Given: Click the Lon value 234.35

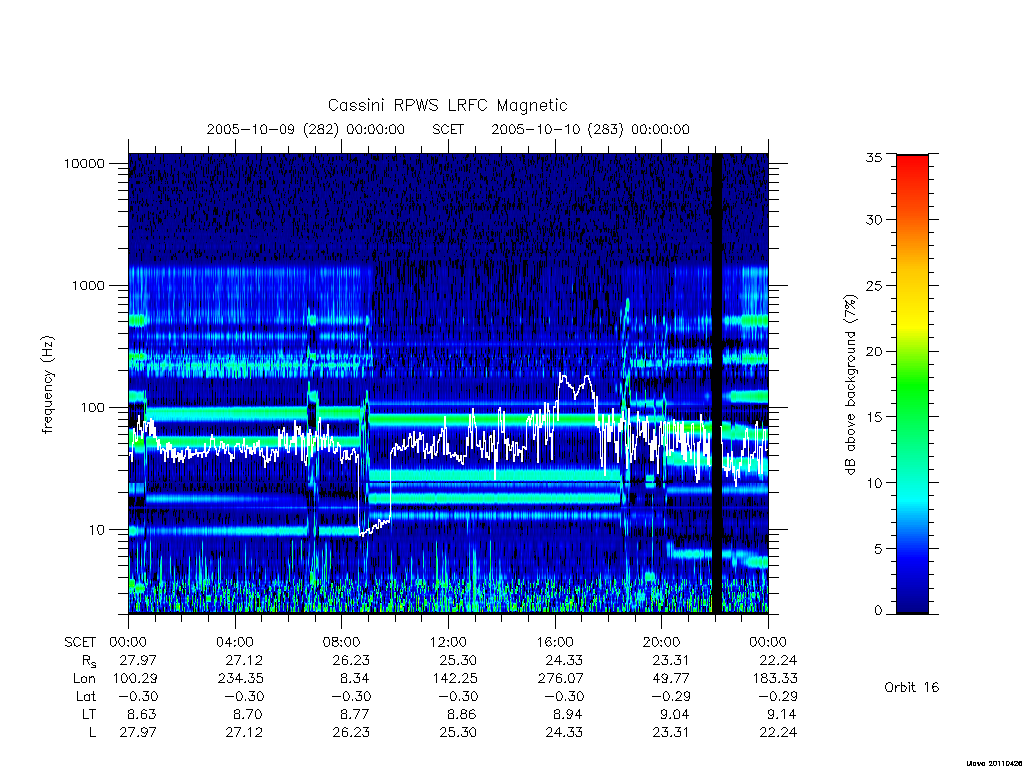Looking at the screenshot, I should click(x=240, y=679).
